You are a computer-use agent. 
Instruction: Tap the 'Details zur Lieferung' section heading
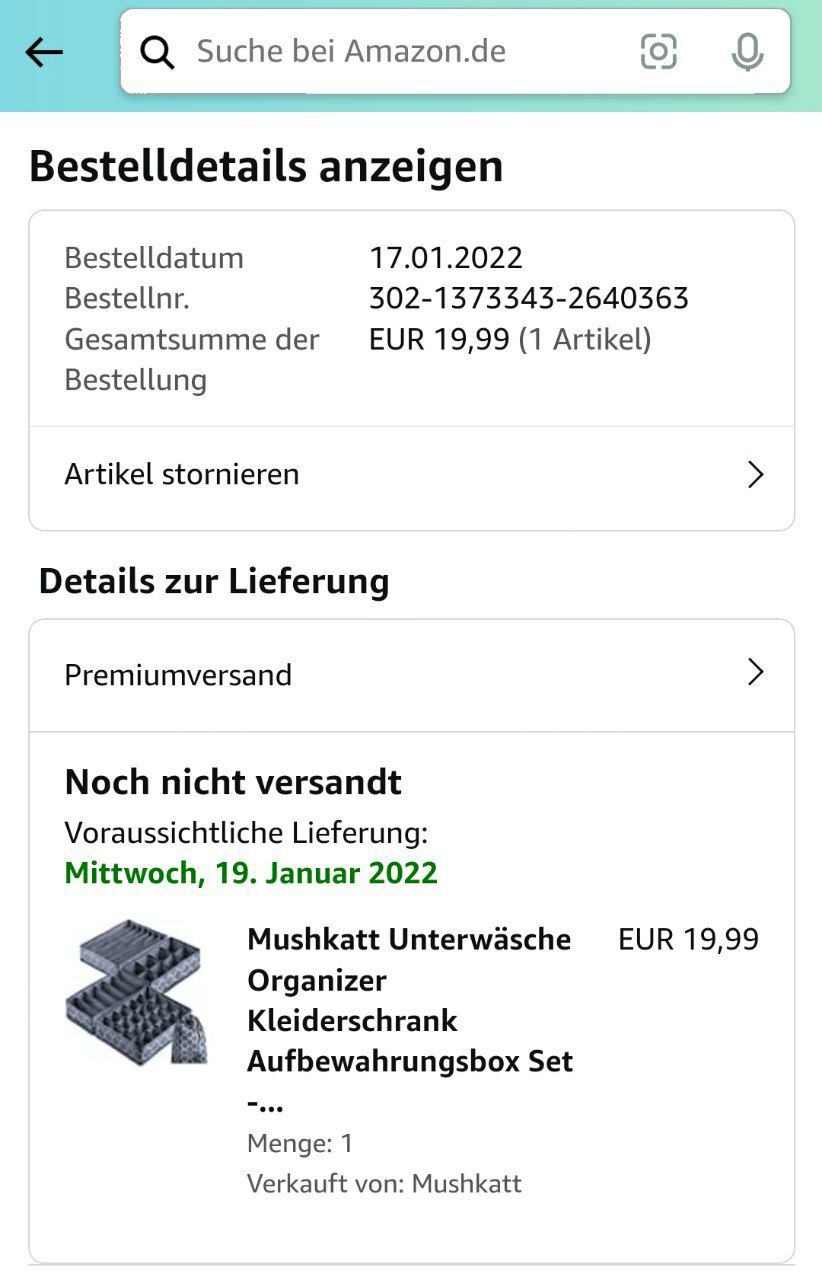click(x=214, y=581)
